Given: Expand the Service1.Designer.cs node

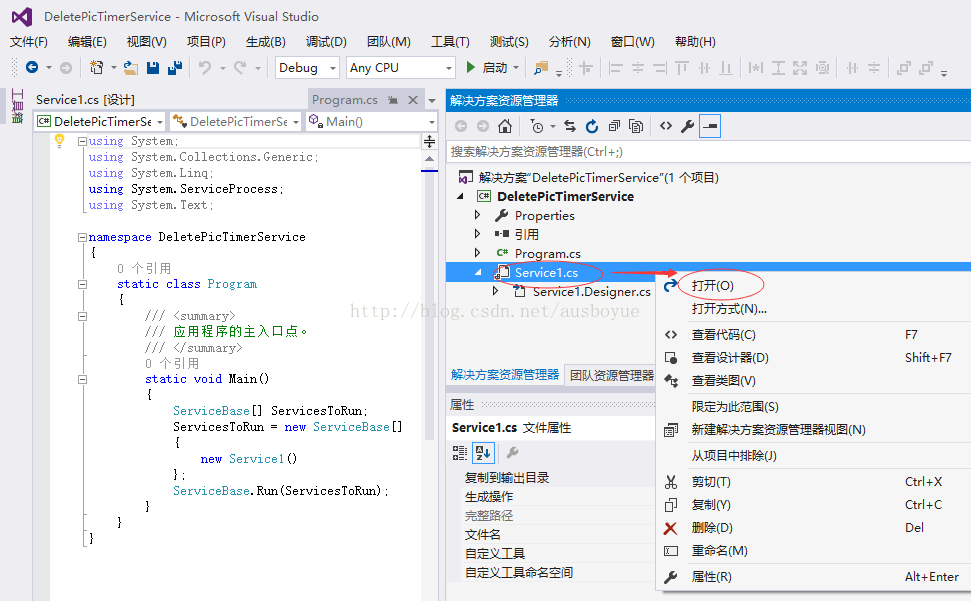Looking at the screenshot, I should (x=495, y=291).
